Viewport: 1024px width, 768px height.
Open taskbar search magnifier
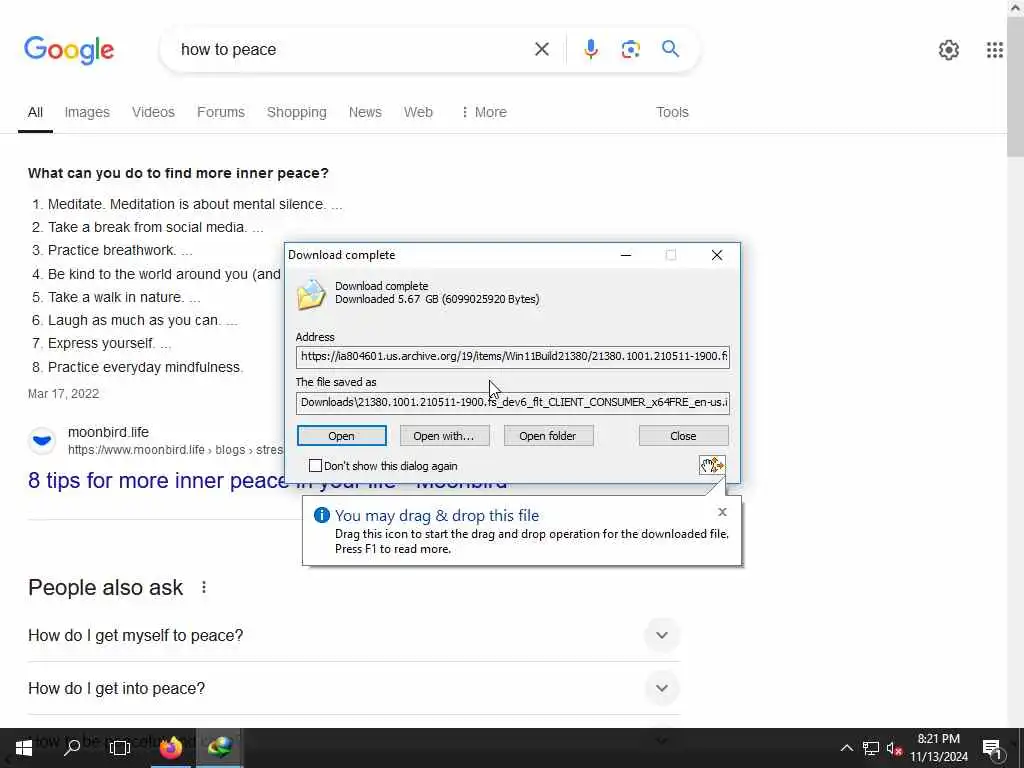coord(72,747)
